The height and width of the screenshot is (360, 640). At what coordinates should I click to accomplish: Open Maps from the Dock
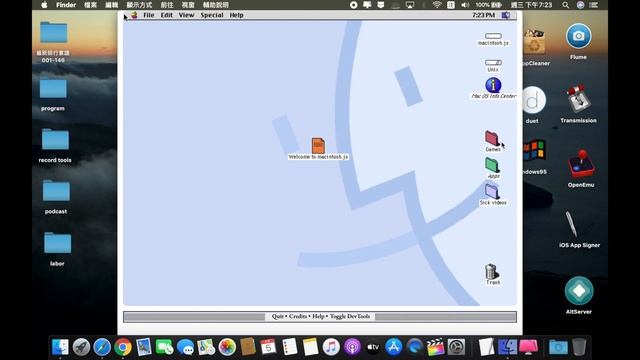(x=206, y=347)
